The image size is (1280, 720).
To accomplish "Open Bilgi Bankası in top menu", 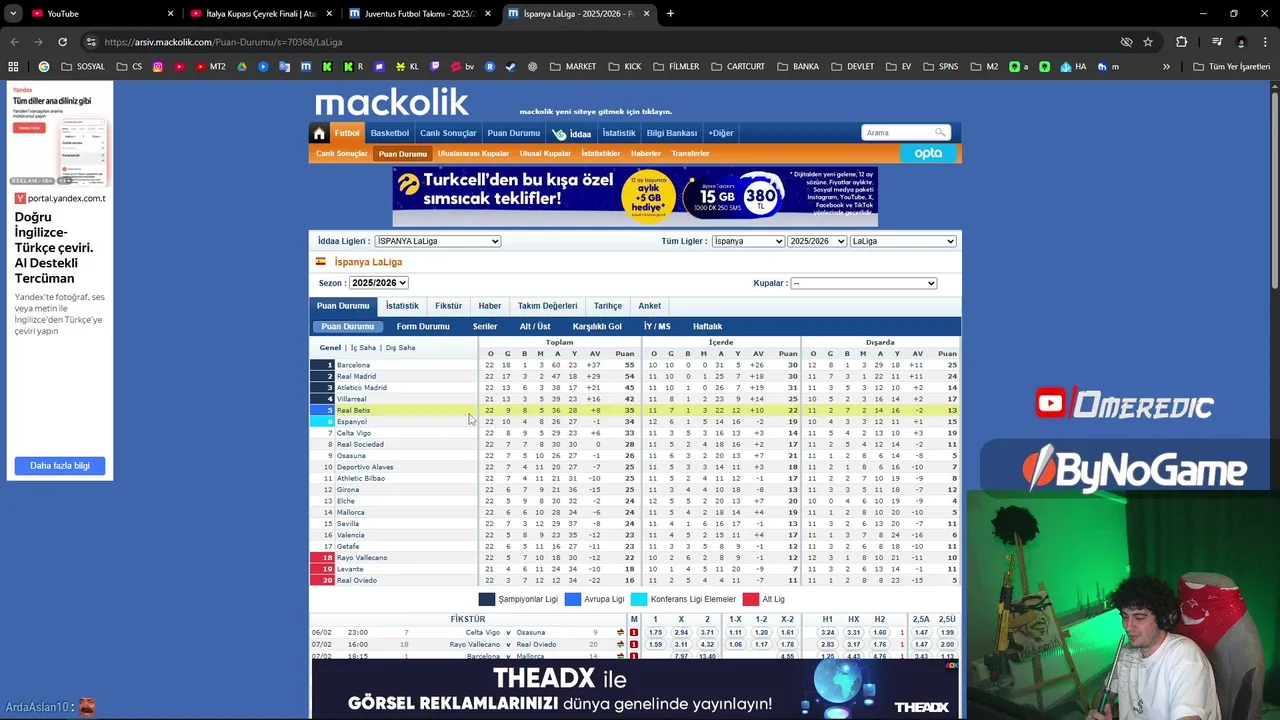I will point(672,133).
